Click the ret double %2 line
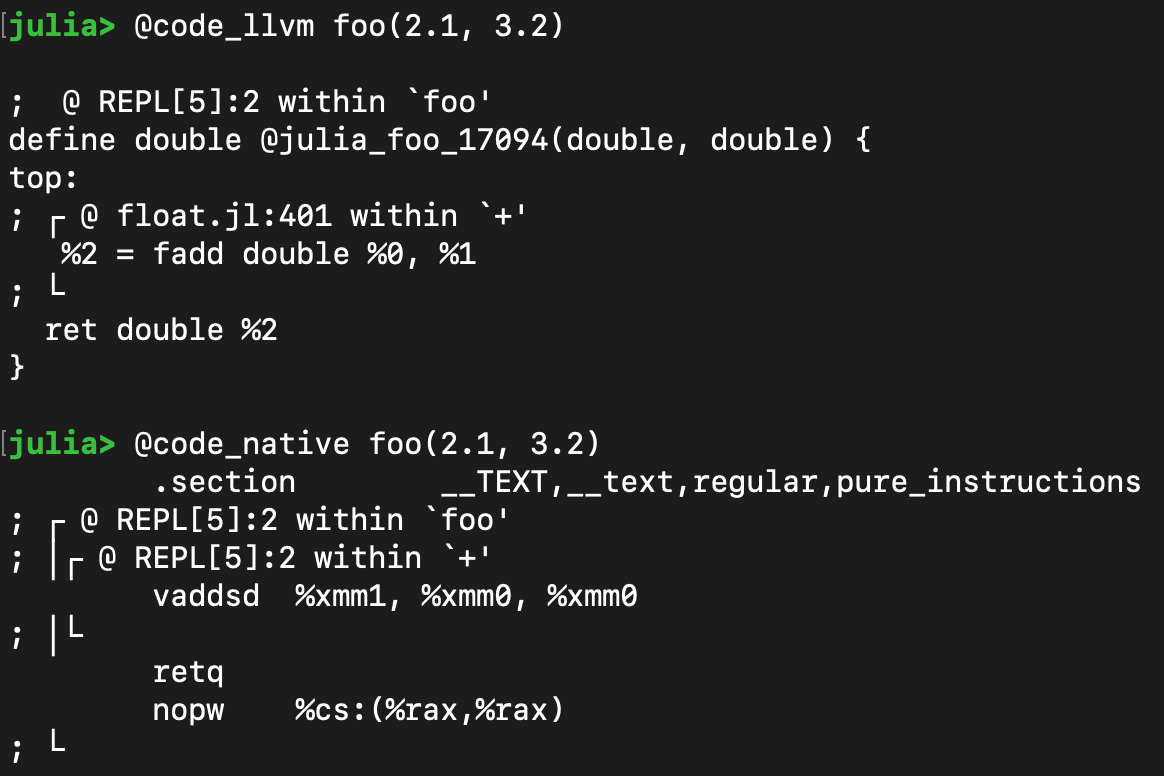The height and width of the screenshot is (776, 1164). [x=161, y=329]
